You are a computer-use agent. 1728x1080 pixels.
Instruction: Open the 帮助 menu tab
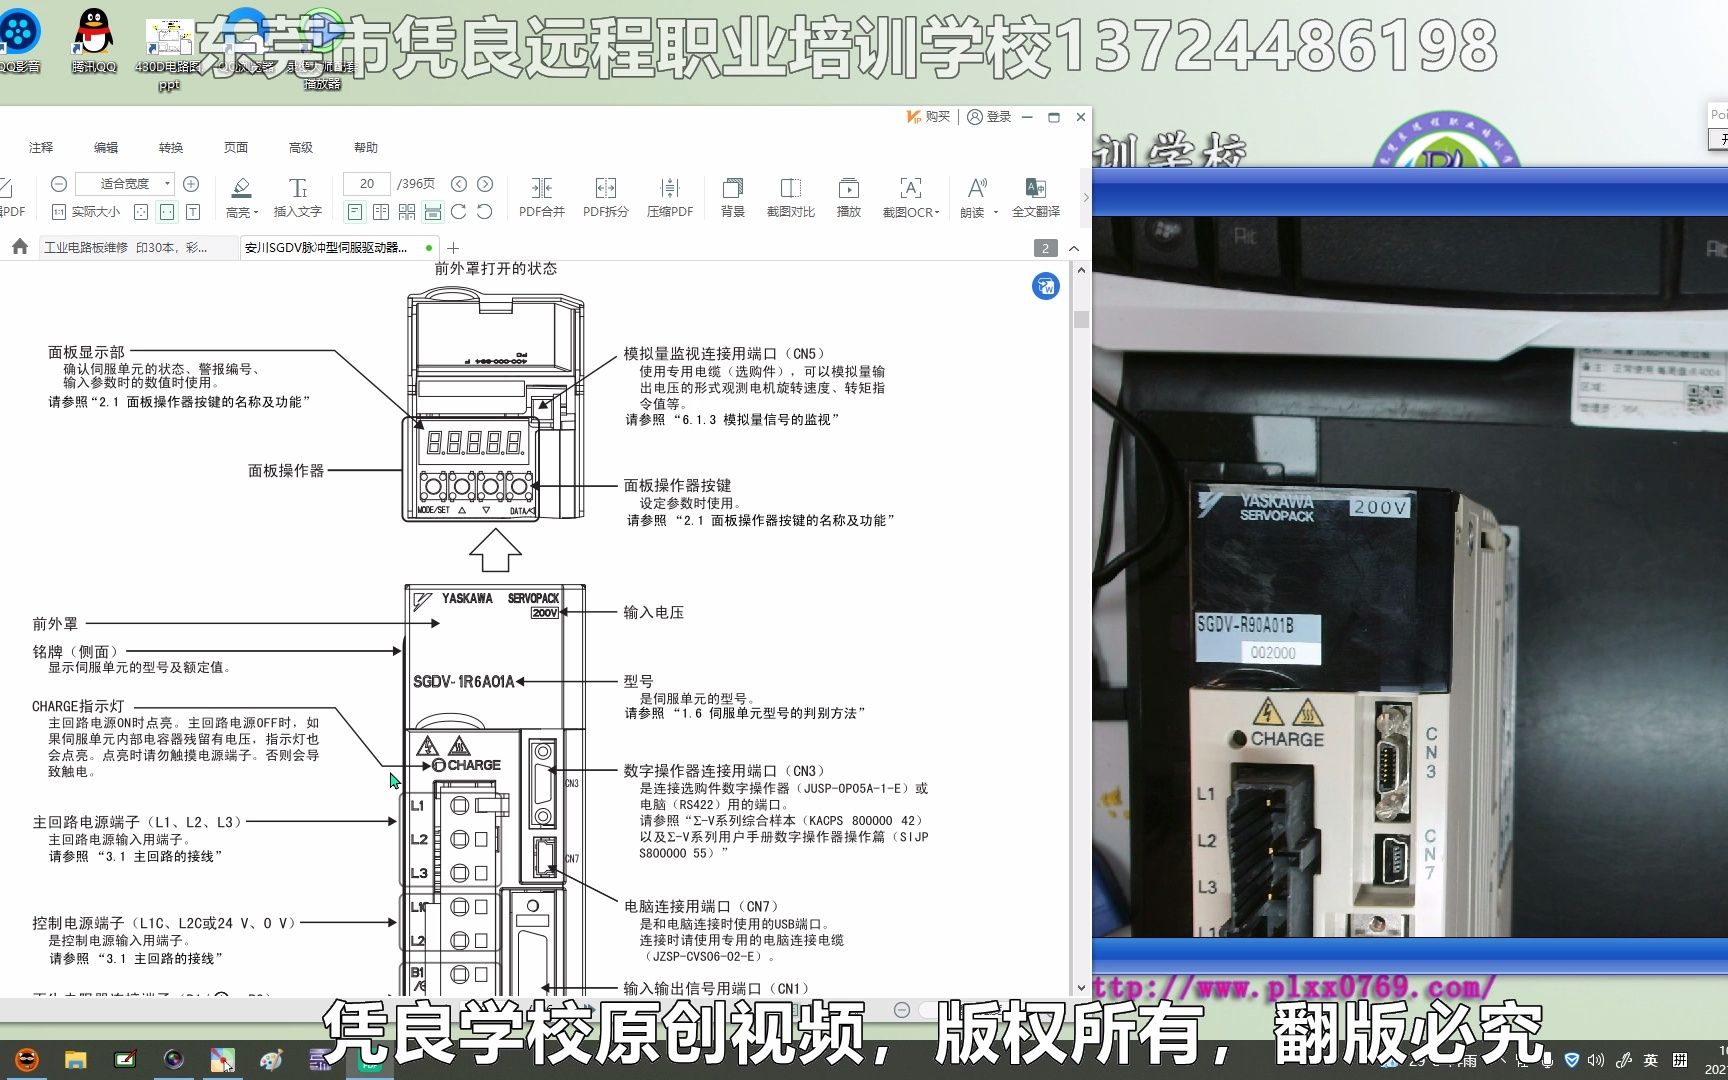click(x=366, y=147)
